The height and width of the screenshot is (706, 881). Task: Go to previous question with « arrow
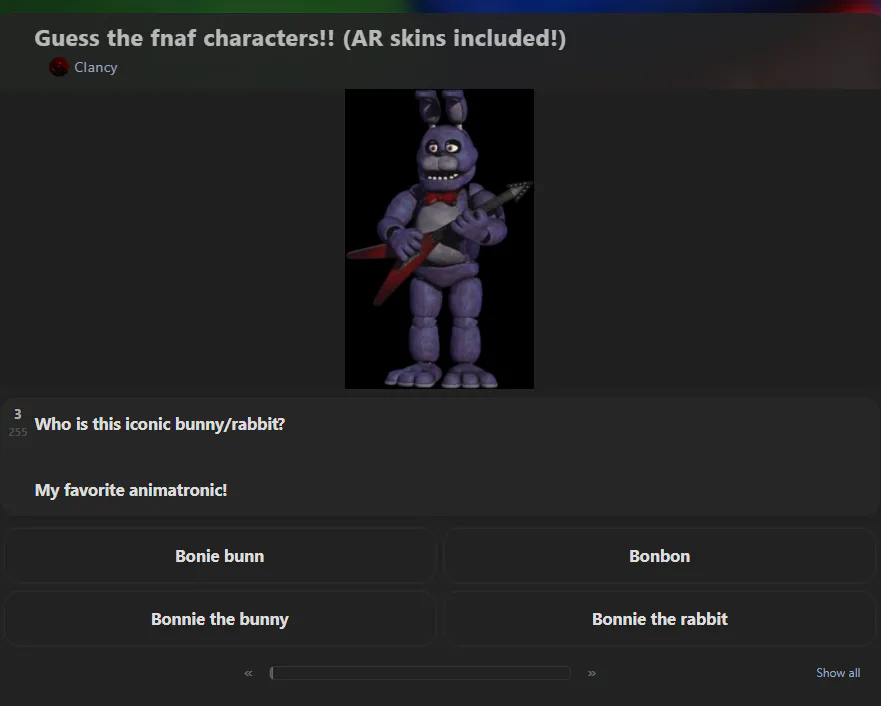(x=248, y=673)
